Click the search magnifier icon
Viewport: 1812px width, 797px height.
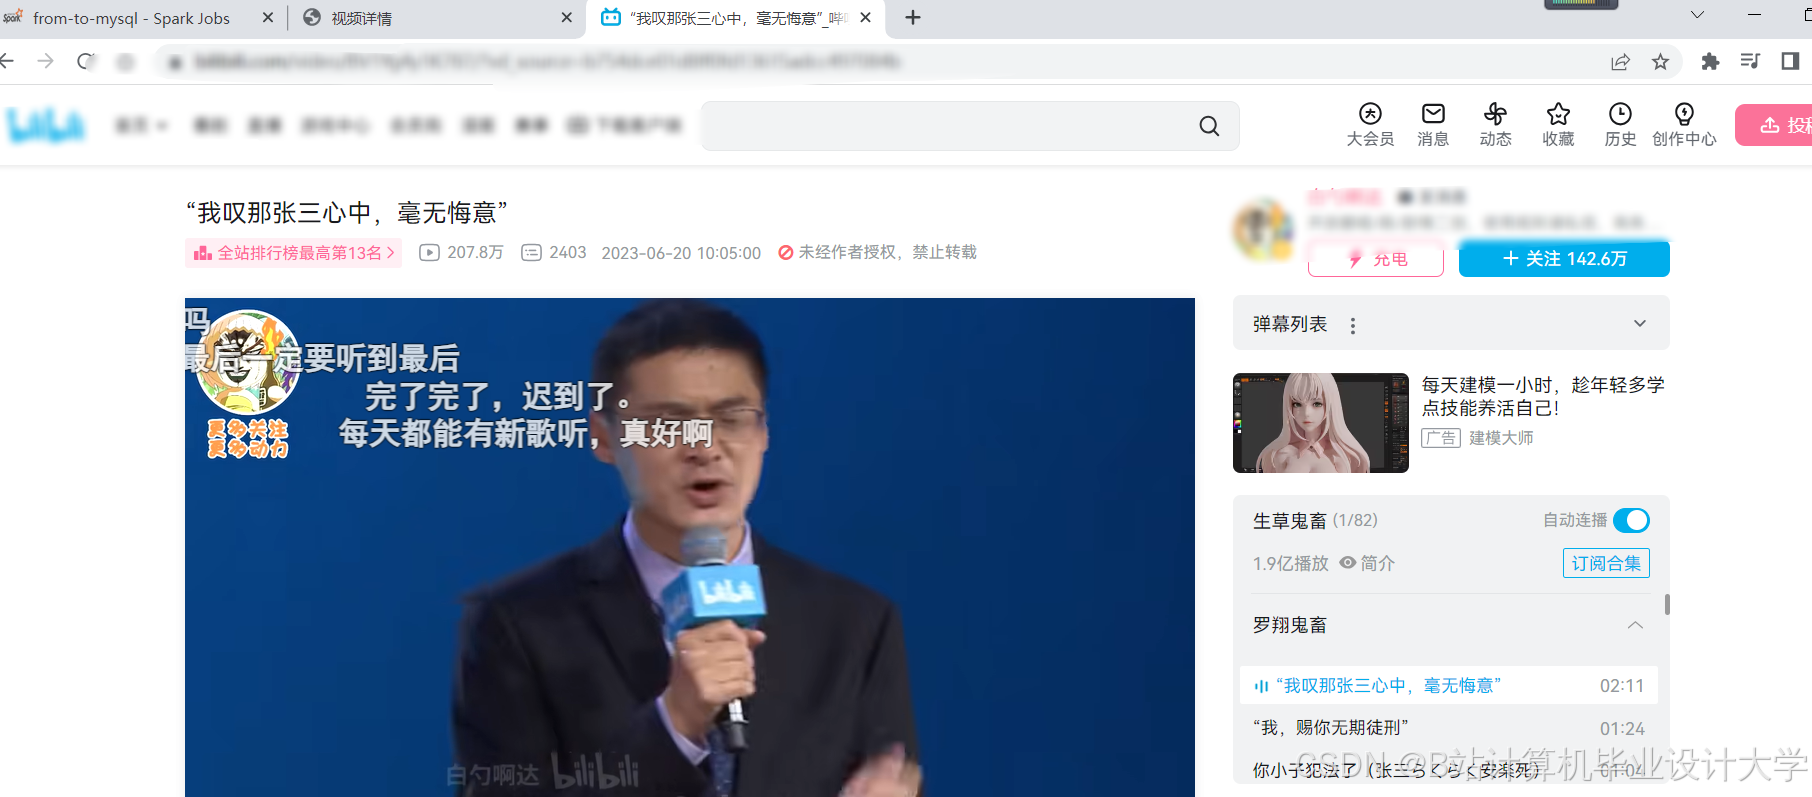[x=1209, y=126]
